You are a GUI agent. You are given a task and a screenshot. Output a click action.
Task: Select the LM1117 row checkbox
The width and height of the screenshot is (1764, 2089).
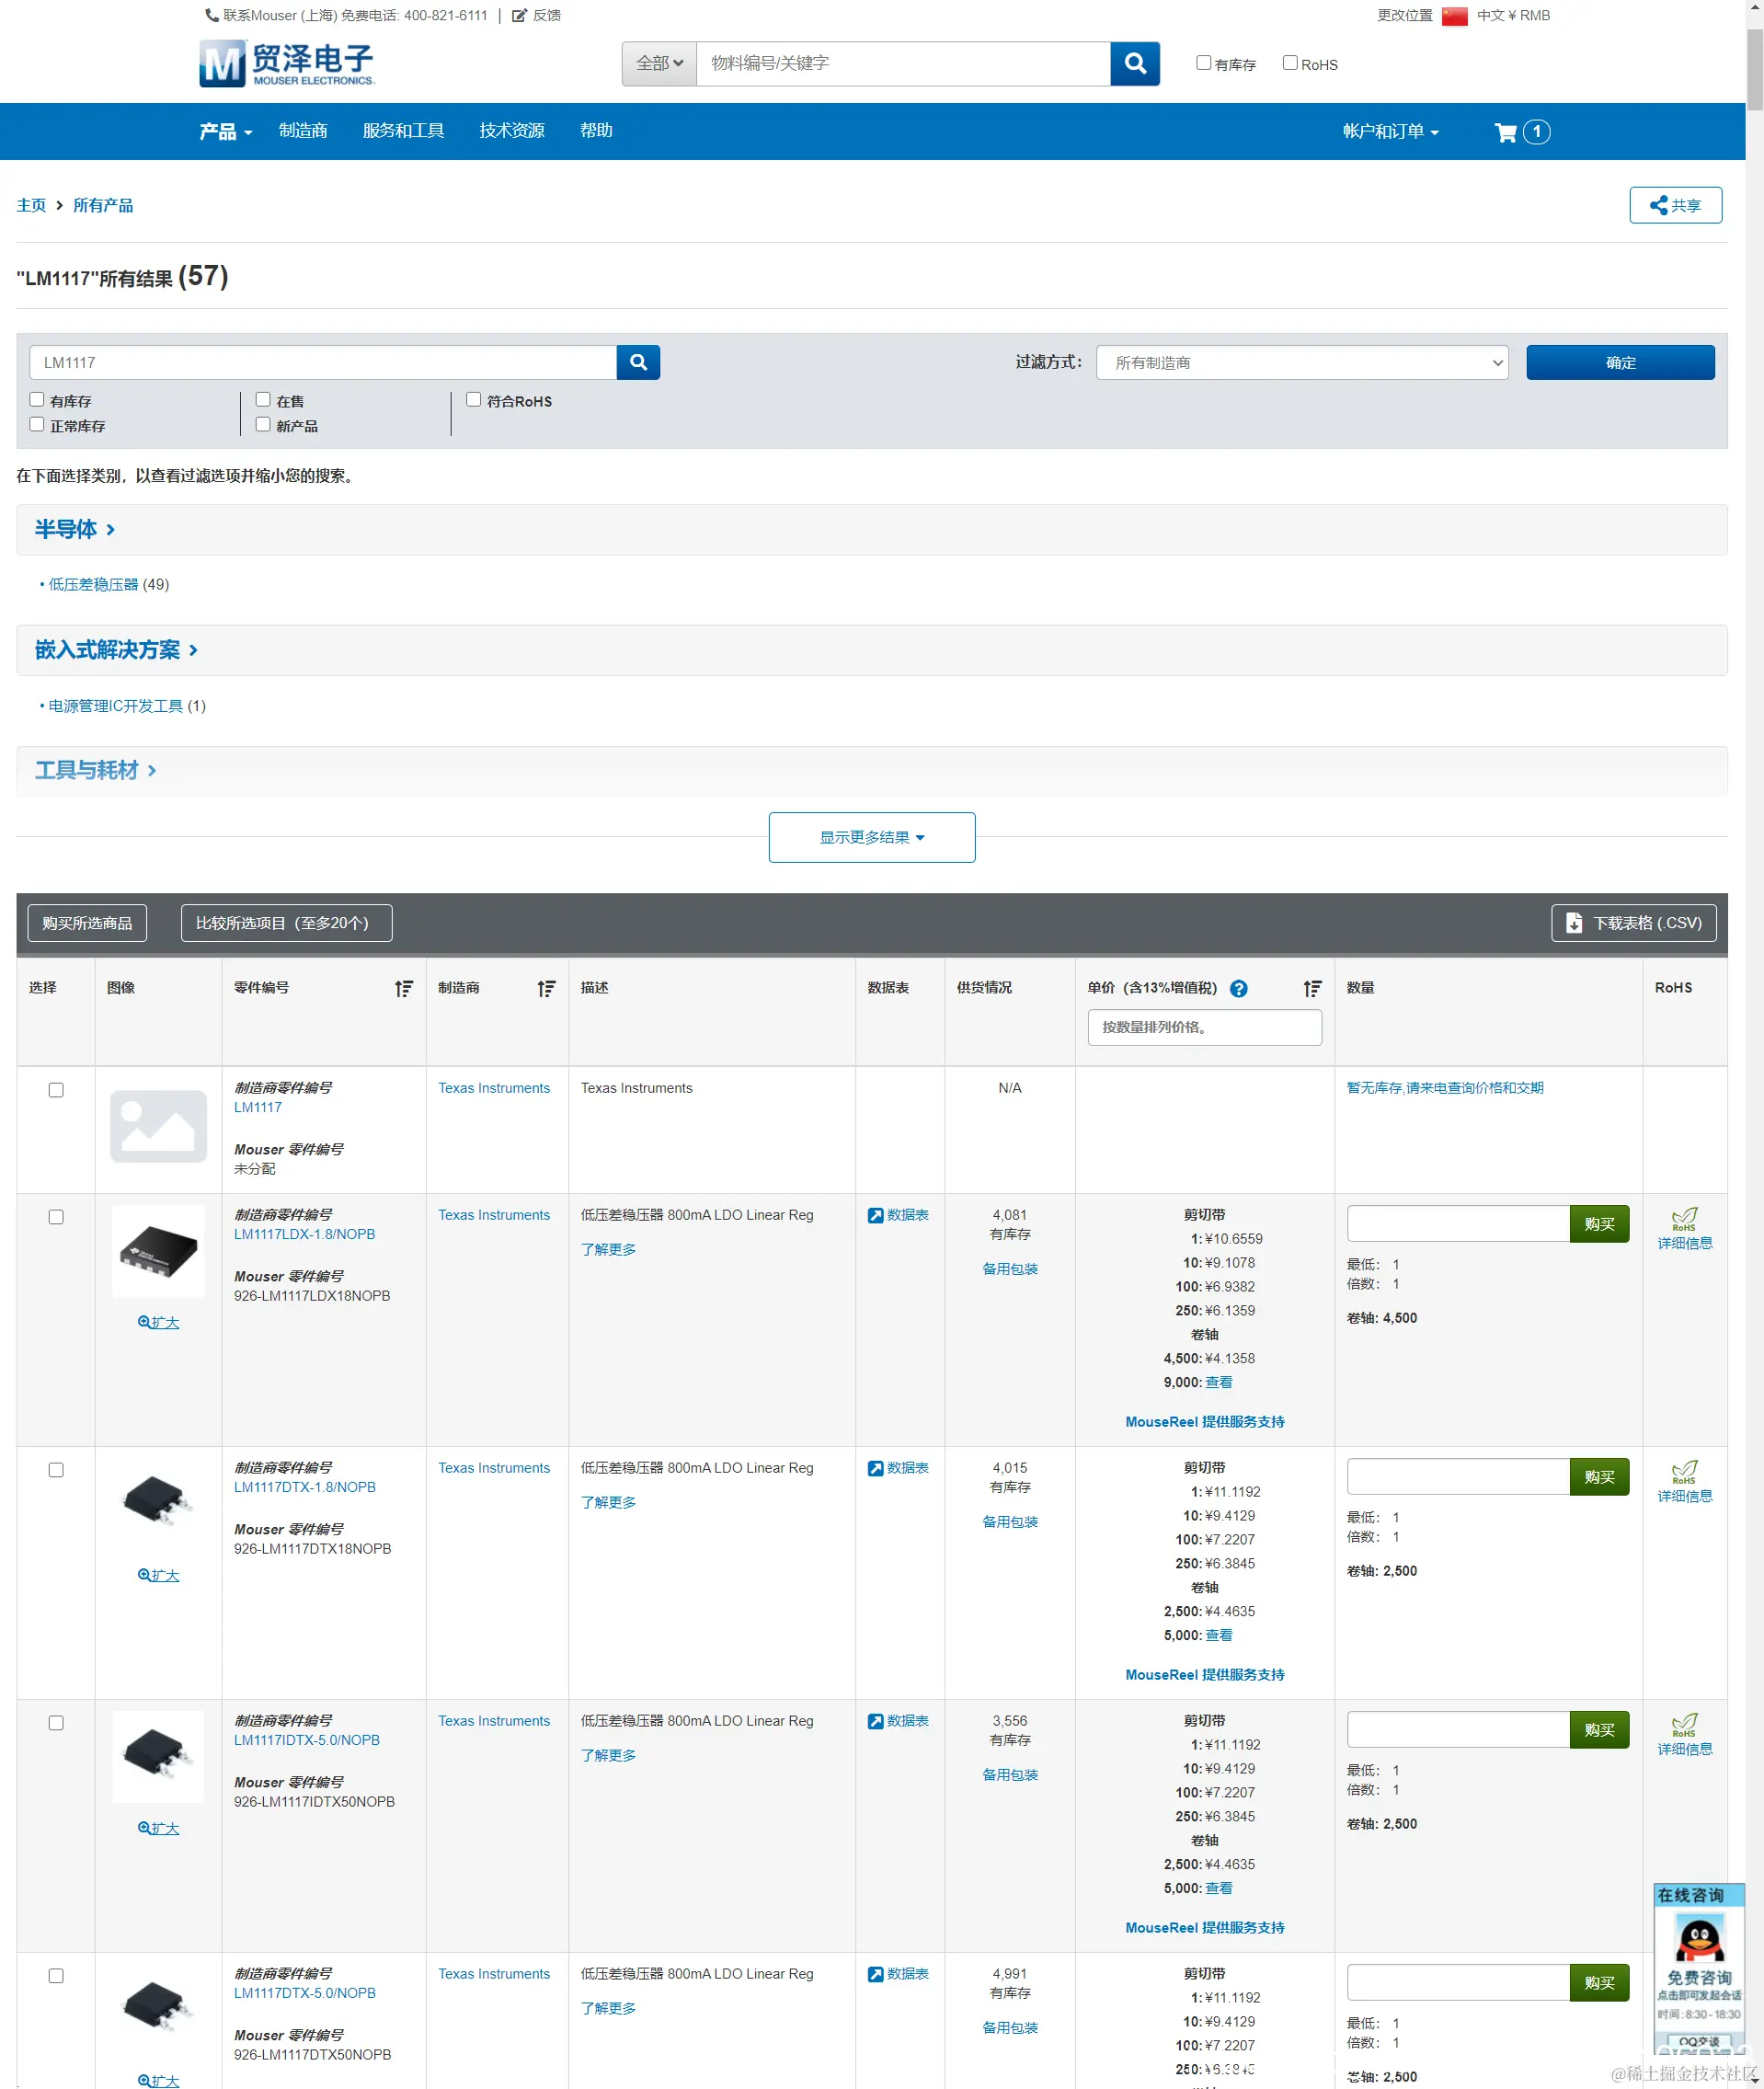click(56, 1090)
